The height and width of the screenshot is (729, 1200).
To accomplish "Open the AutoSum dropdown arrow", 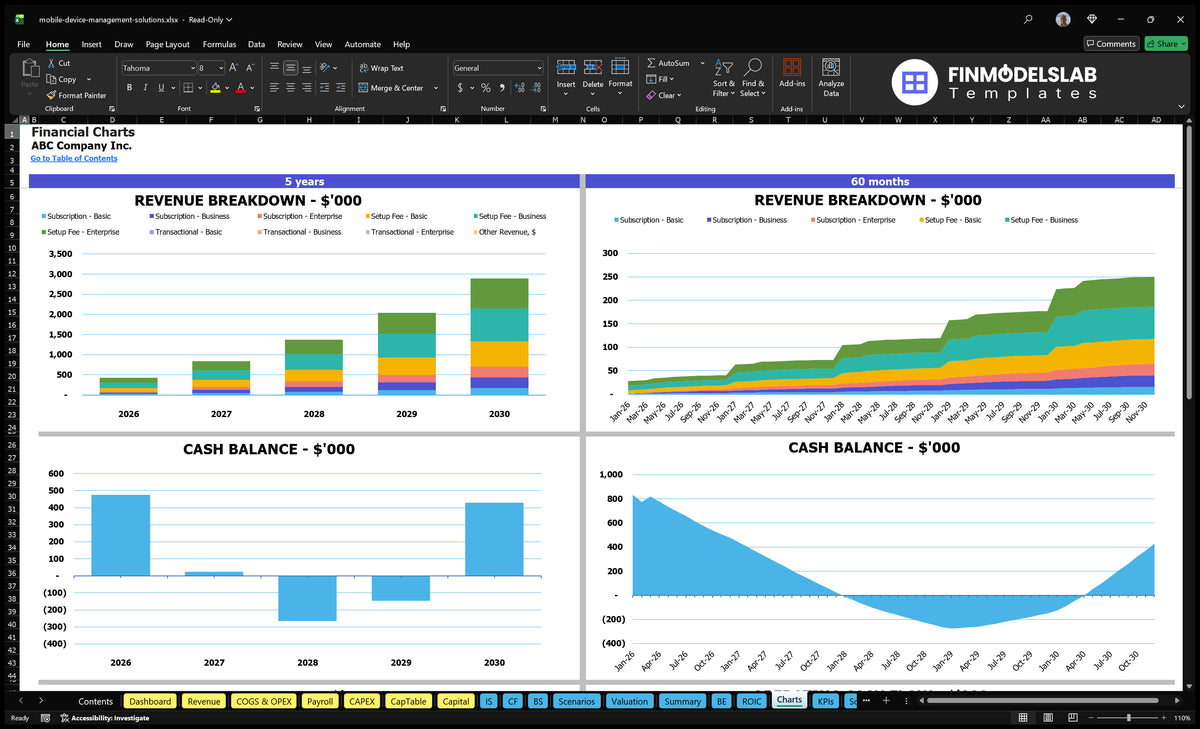I will [x=702, y=63].
